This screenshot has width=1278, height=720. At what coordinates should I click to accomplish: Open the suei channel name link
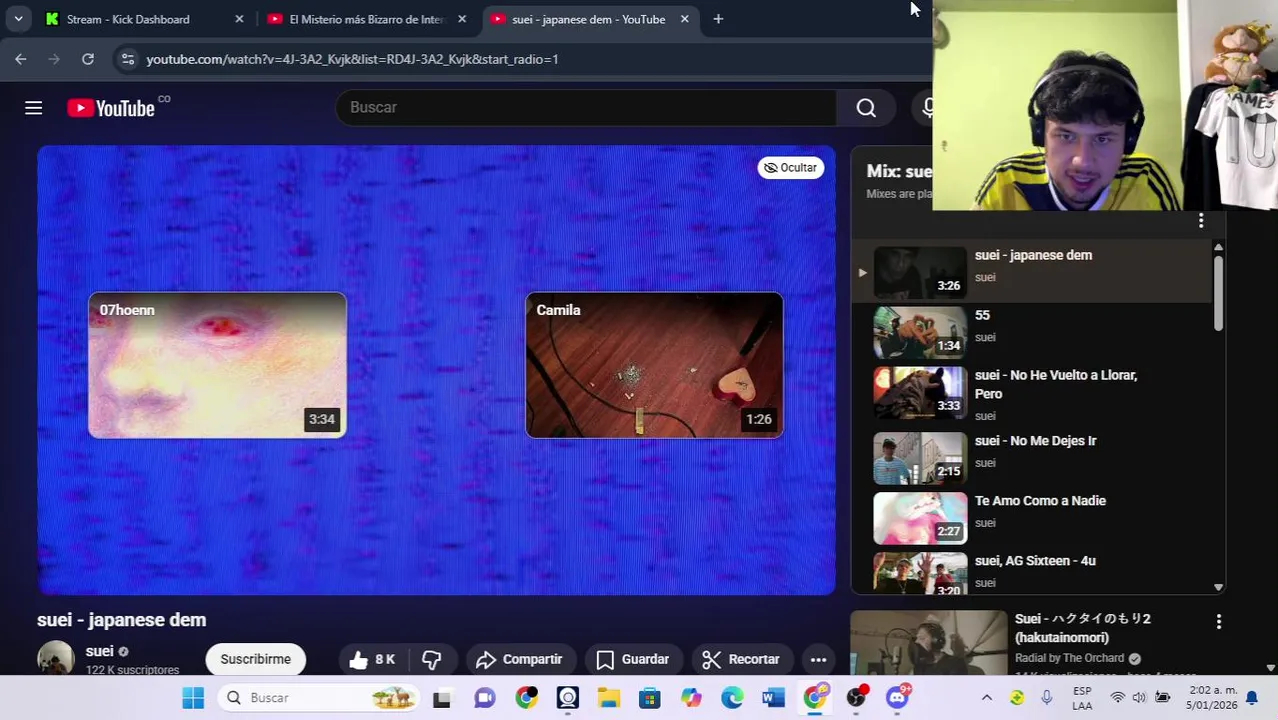click(x=99, y=651)
